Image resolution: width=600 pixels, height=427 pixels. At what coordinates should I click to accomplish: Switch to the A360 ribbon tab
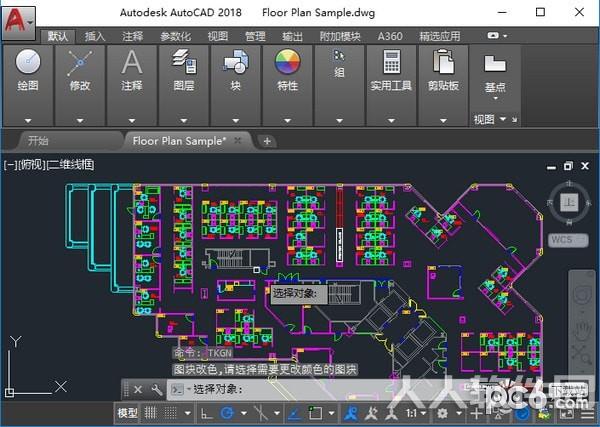point(390,36)
